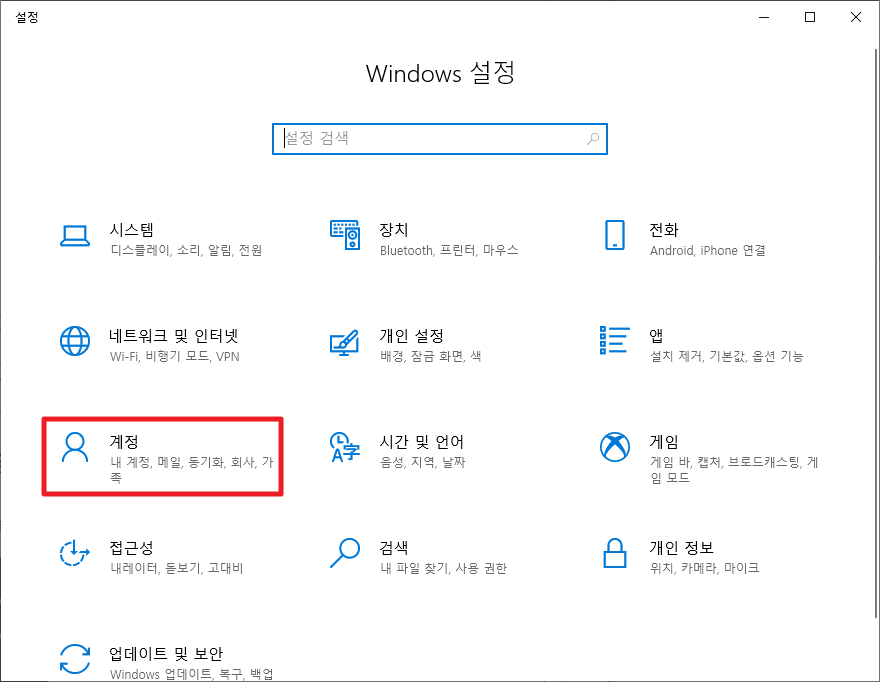Select the 전화 phone icon
The image size is (880, 682).
[615, 235]
